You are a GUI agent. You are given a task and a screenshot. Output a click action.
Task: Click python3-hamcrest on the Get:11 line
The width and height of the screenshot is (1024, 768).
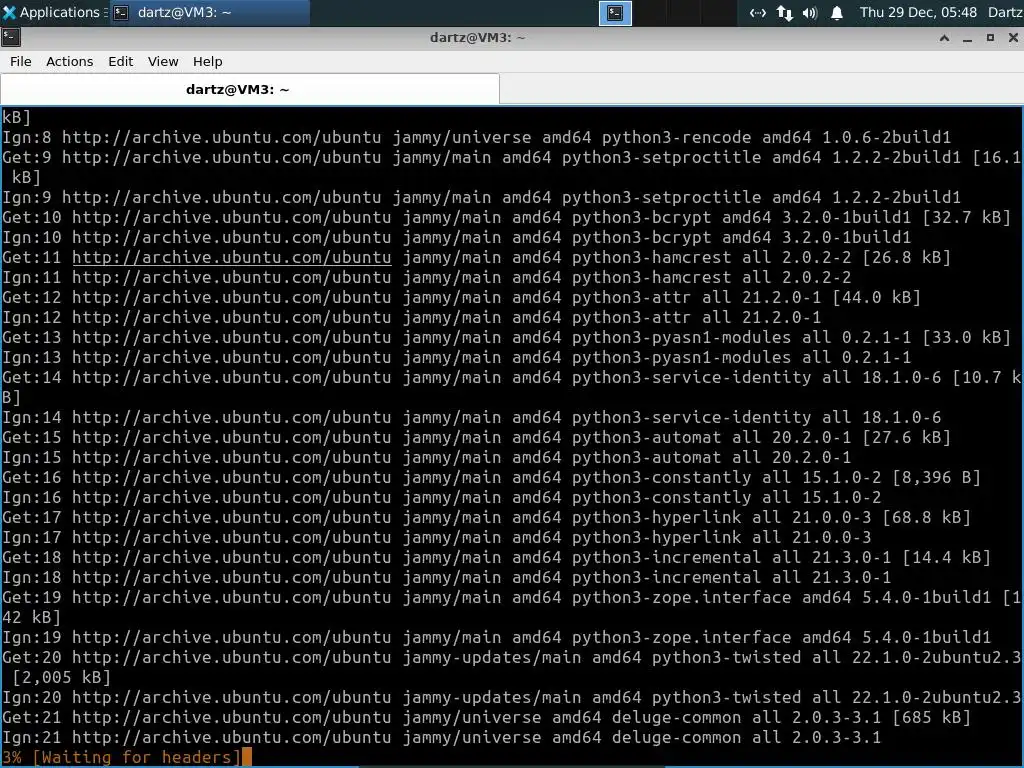tap(652, 257)
